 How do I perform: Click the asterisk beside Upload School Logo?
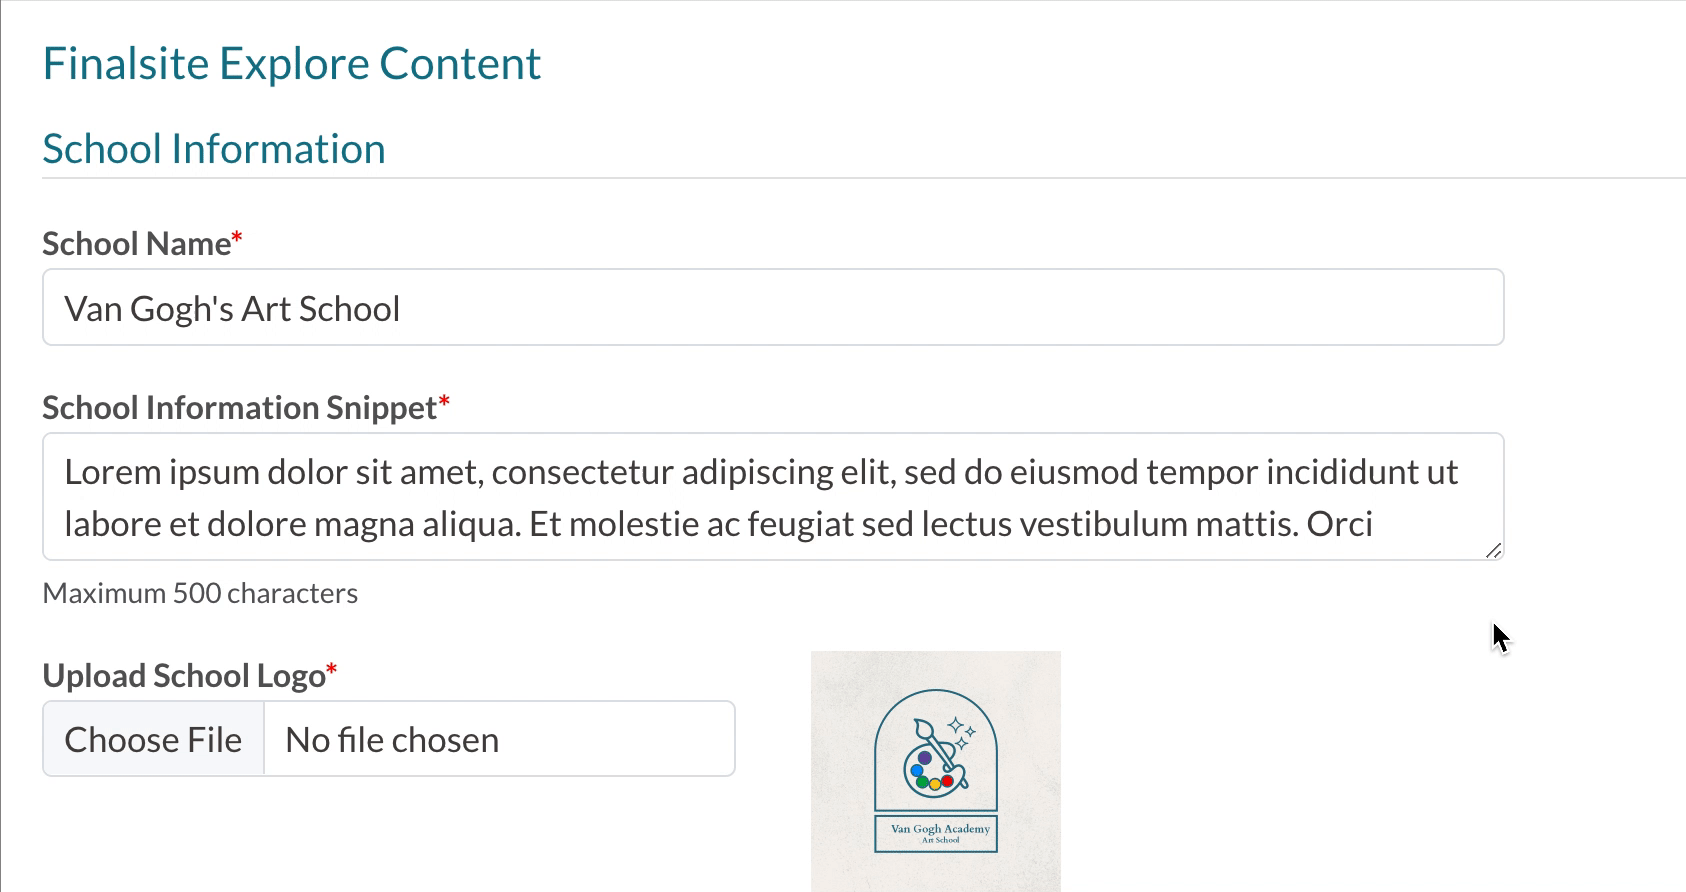pyautogui.click(x=332, y=669)
